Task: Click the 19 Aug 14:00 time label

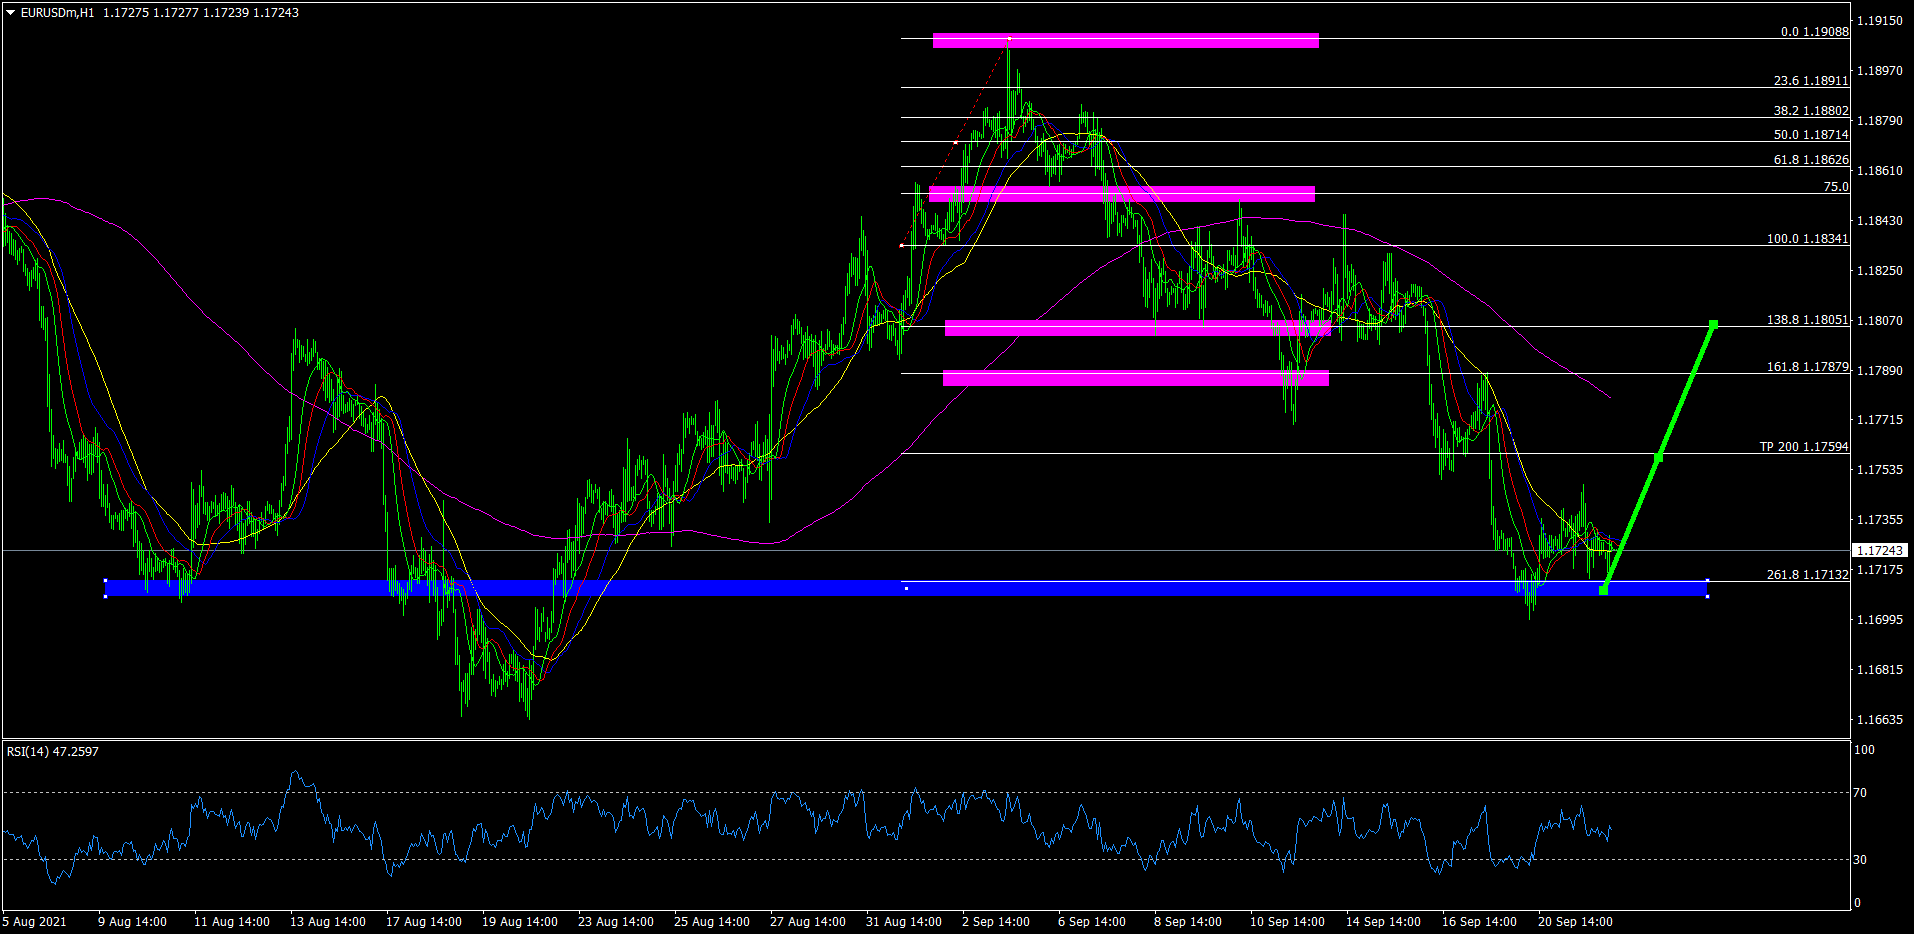Action: click(520, 922)
